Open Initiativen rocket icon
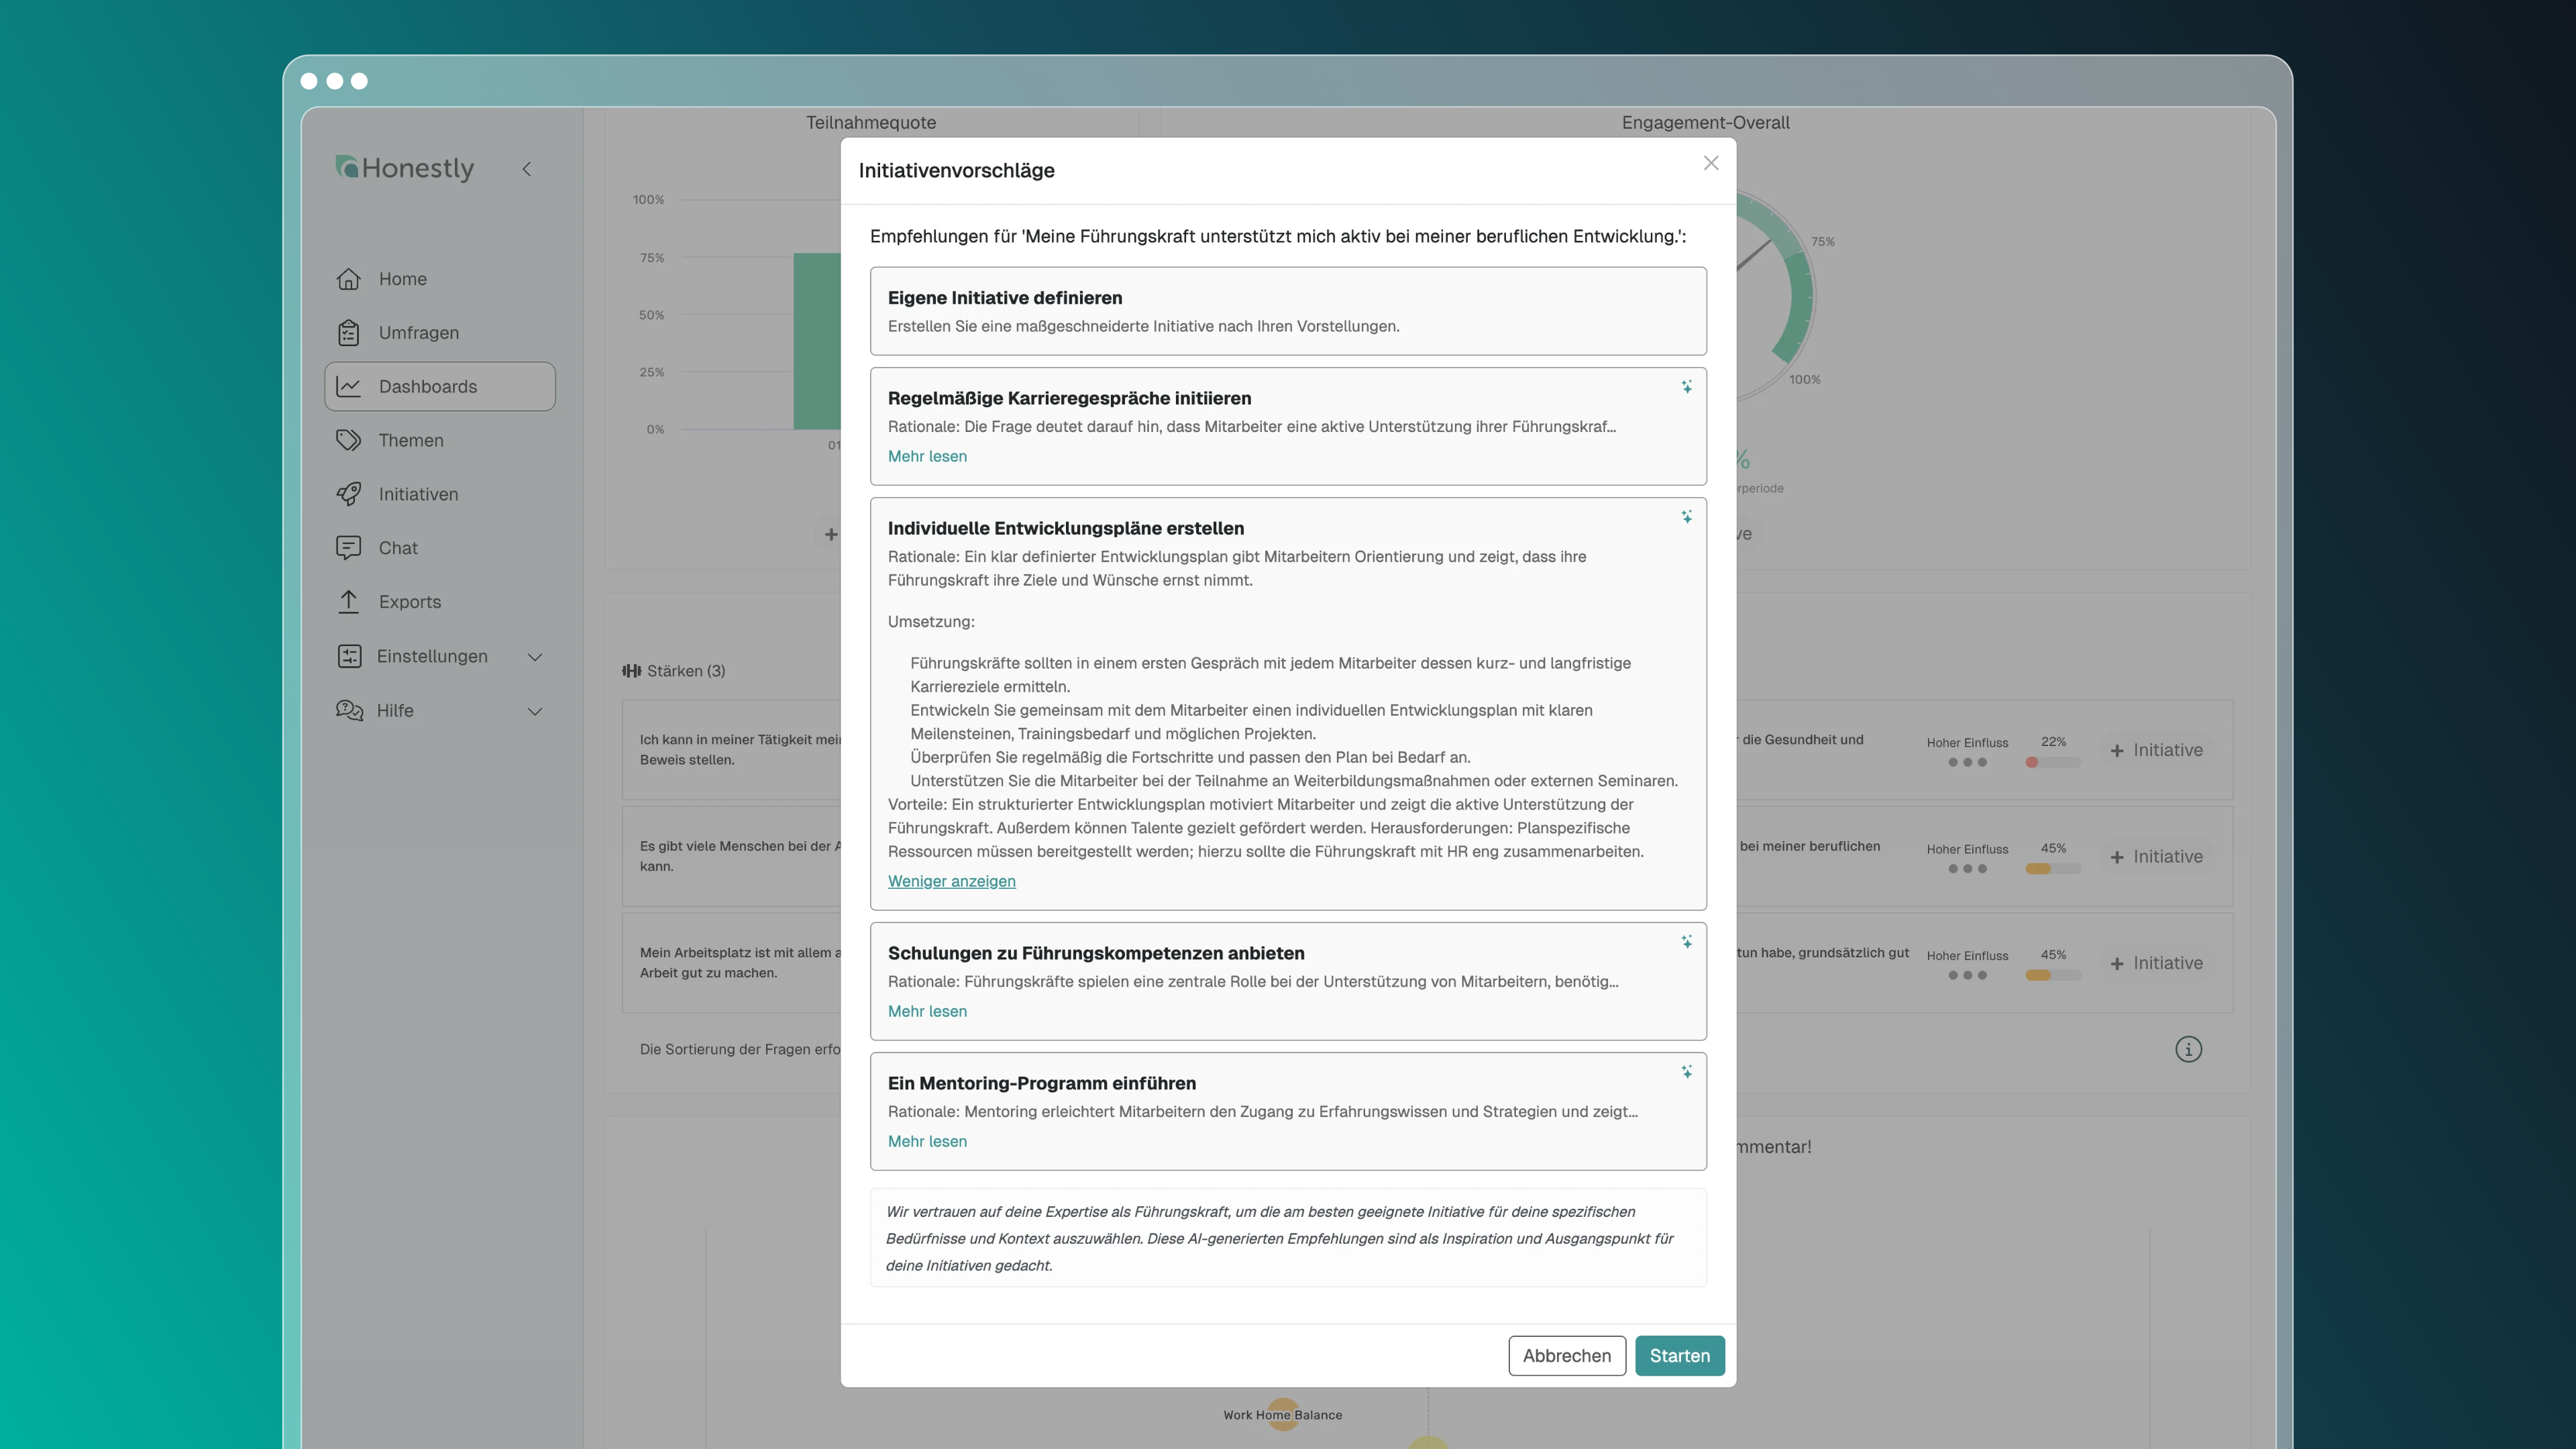Image resolution: width=2576 pixels, height=1449 pixels. (x=348, y=494)
